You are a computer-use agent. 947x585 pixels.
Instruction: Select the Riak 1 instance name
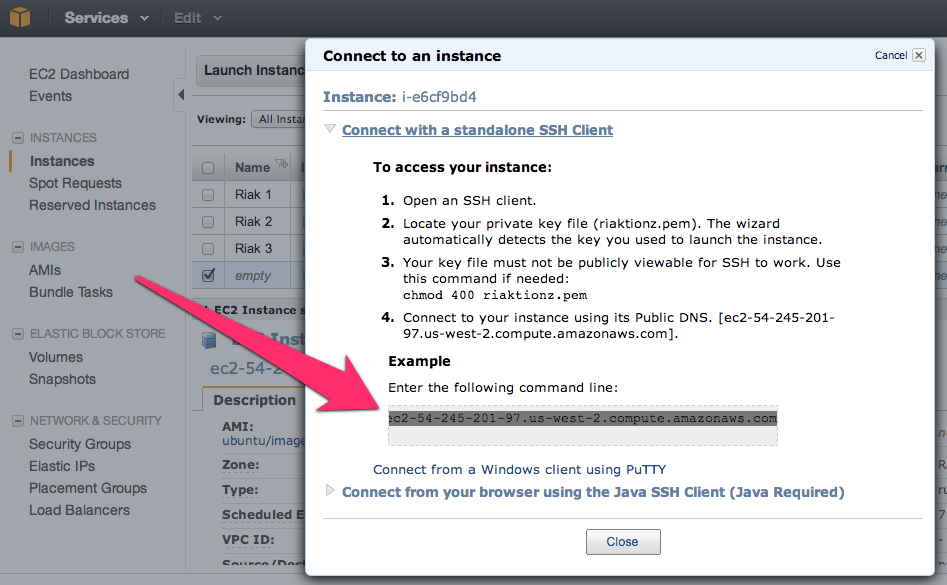(x=254, y=195)
